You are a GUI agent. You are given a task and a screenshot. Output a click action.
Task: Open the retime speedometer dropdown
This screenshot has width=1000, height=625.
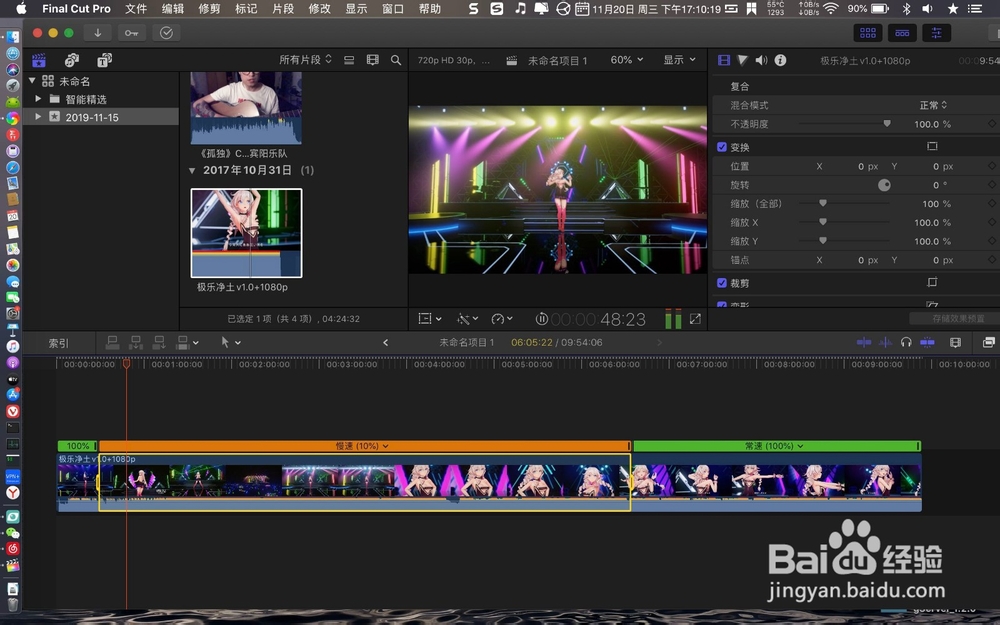501,319
